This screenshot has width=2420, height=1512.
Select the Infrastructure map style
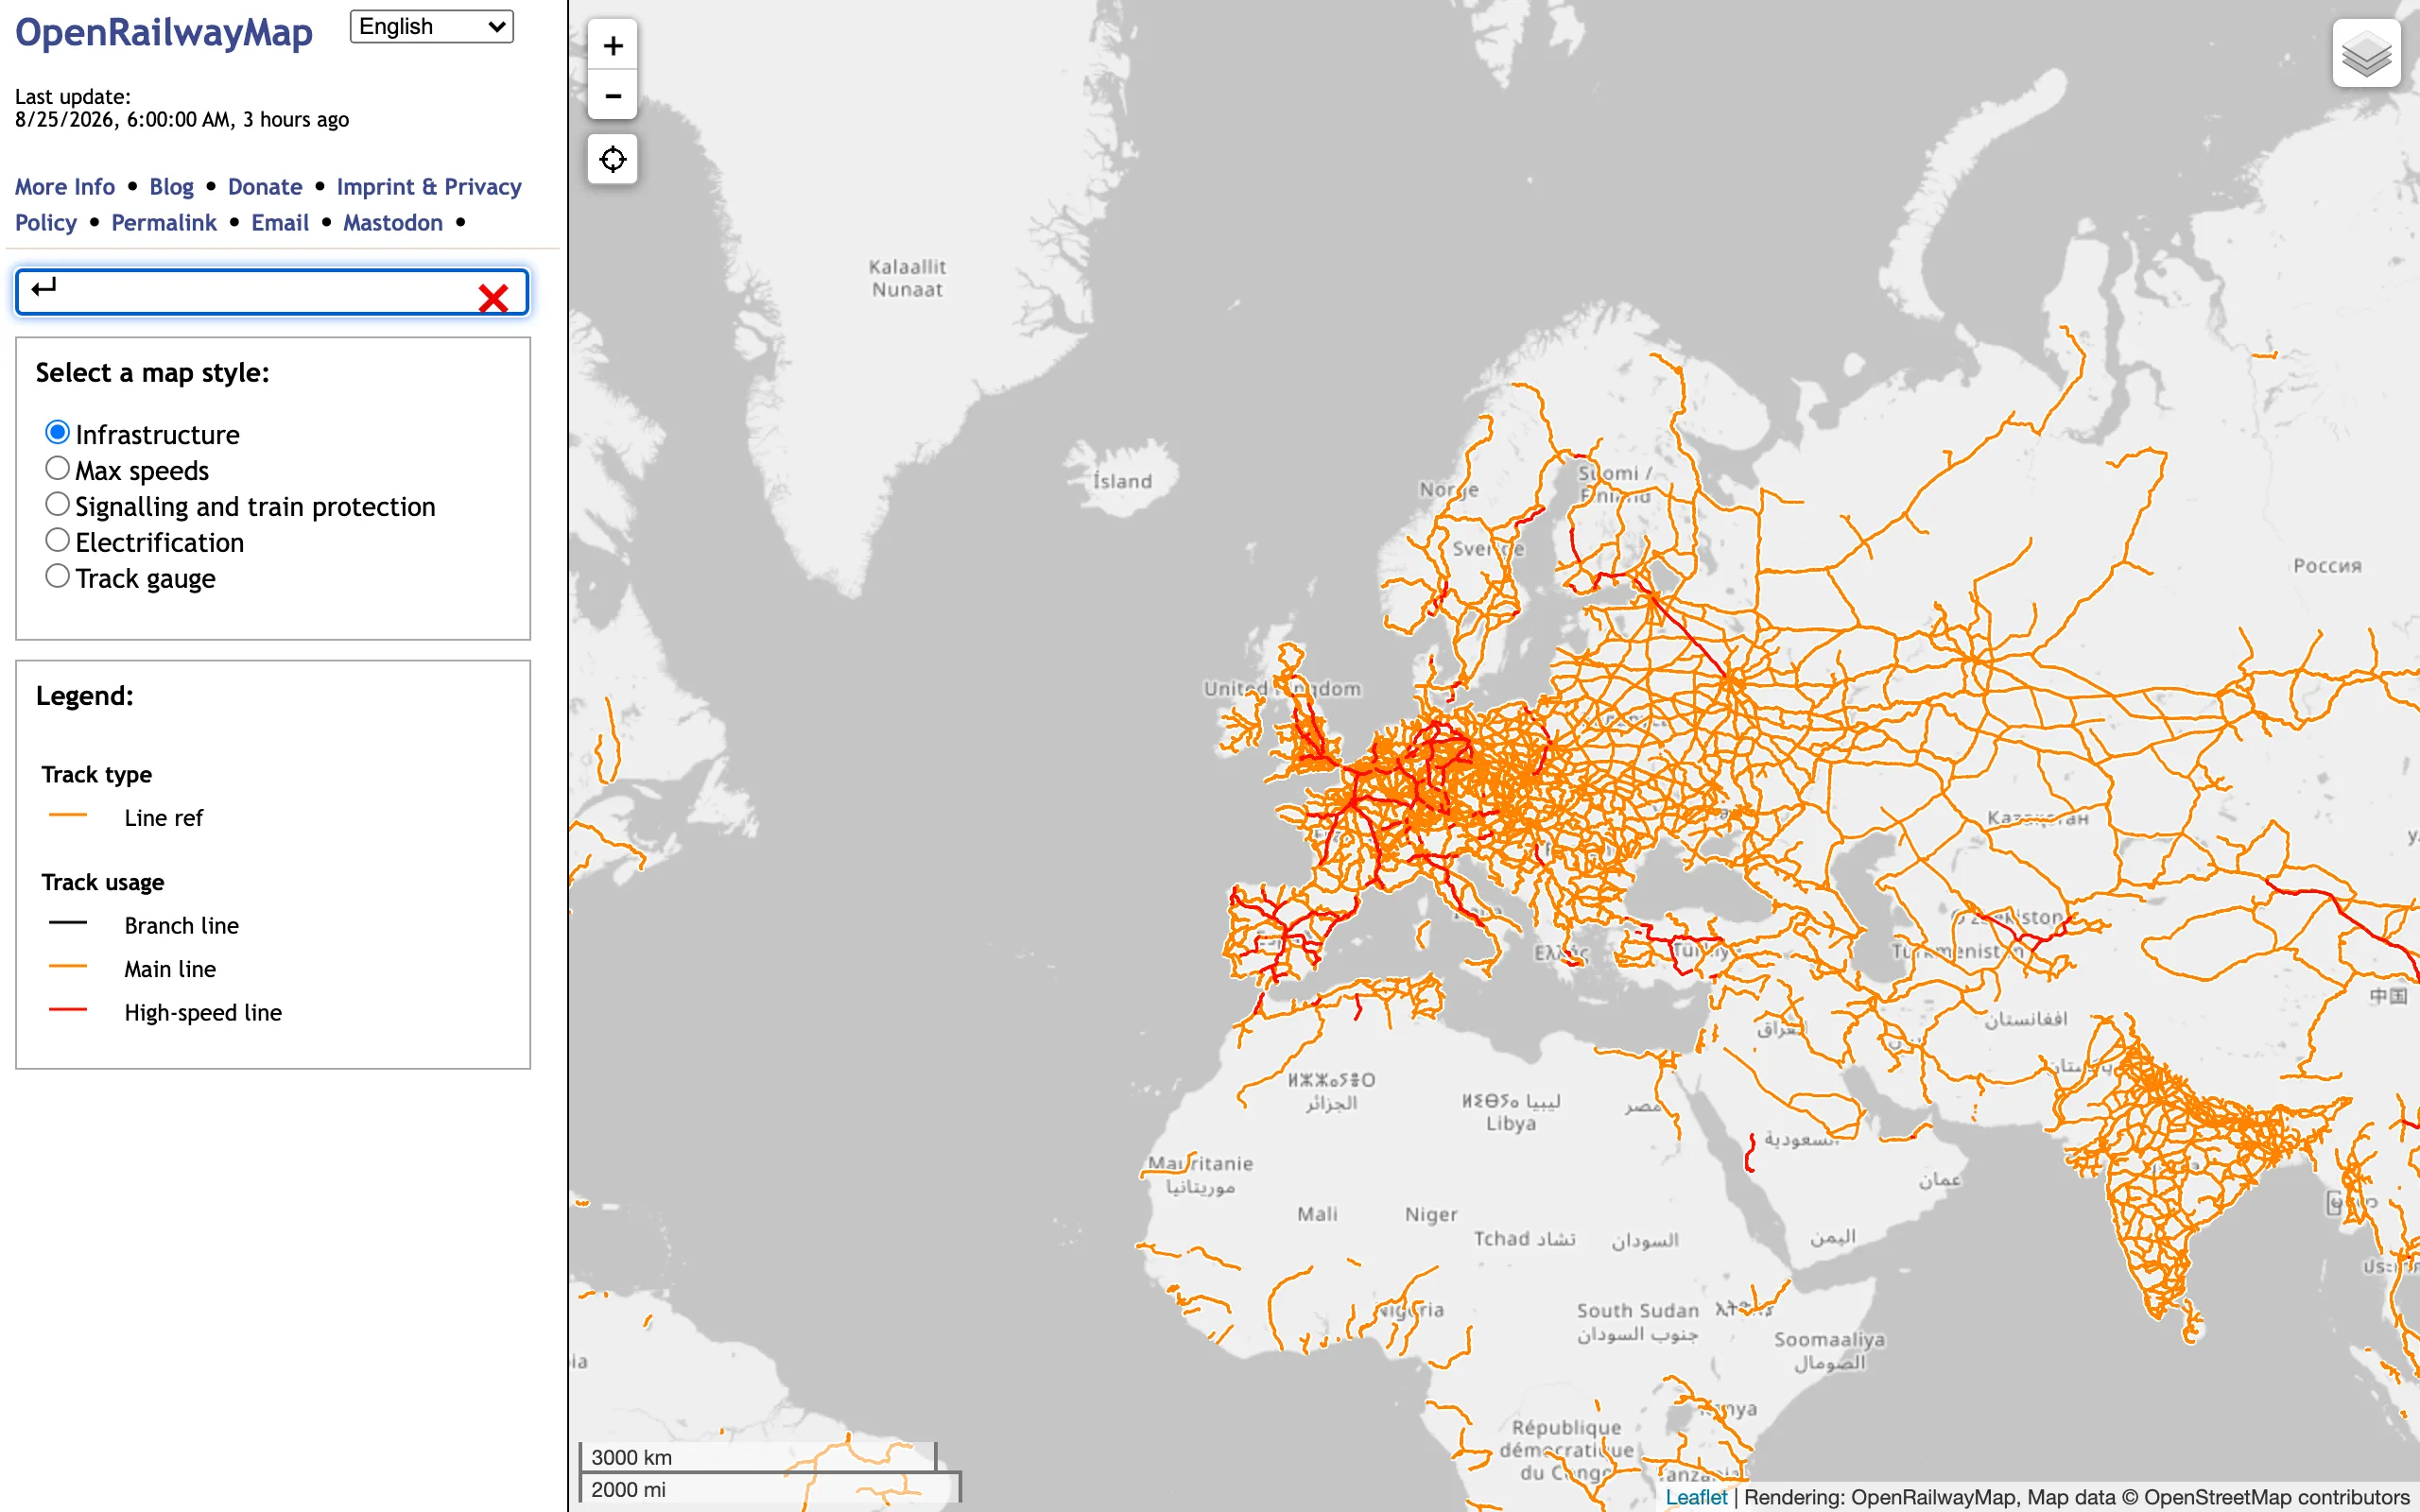pos(57,433)
